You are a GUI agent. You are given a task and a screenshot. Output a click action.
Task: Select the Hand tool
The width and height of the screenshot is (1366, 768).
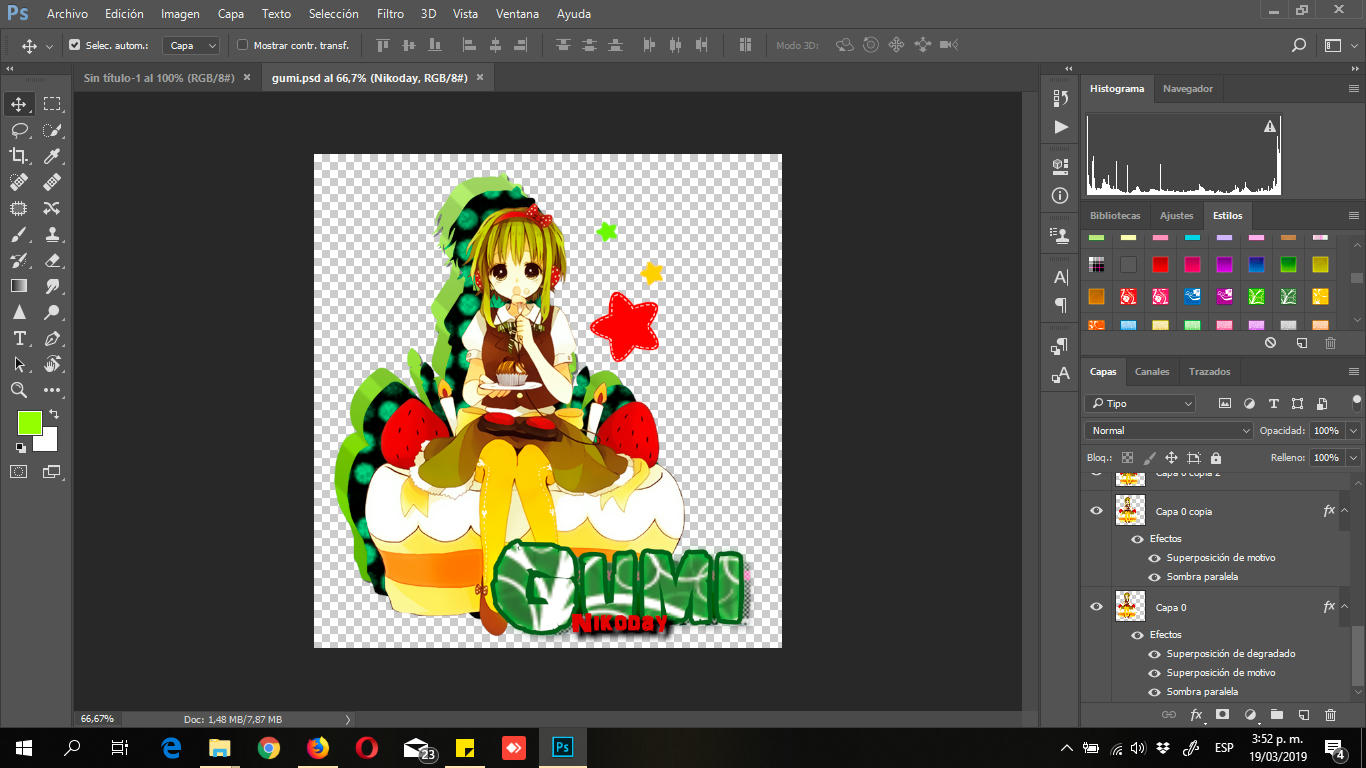coord(52,364)
